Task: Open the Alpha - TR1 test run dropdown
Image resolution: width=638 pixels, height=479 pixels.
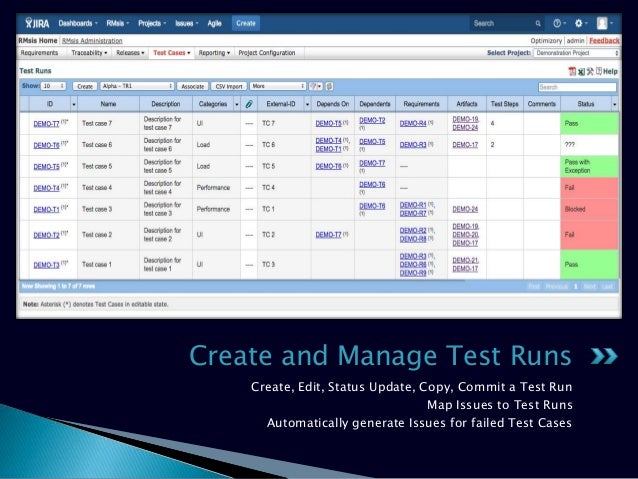Action: [137, 86]
